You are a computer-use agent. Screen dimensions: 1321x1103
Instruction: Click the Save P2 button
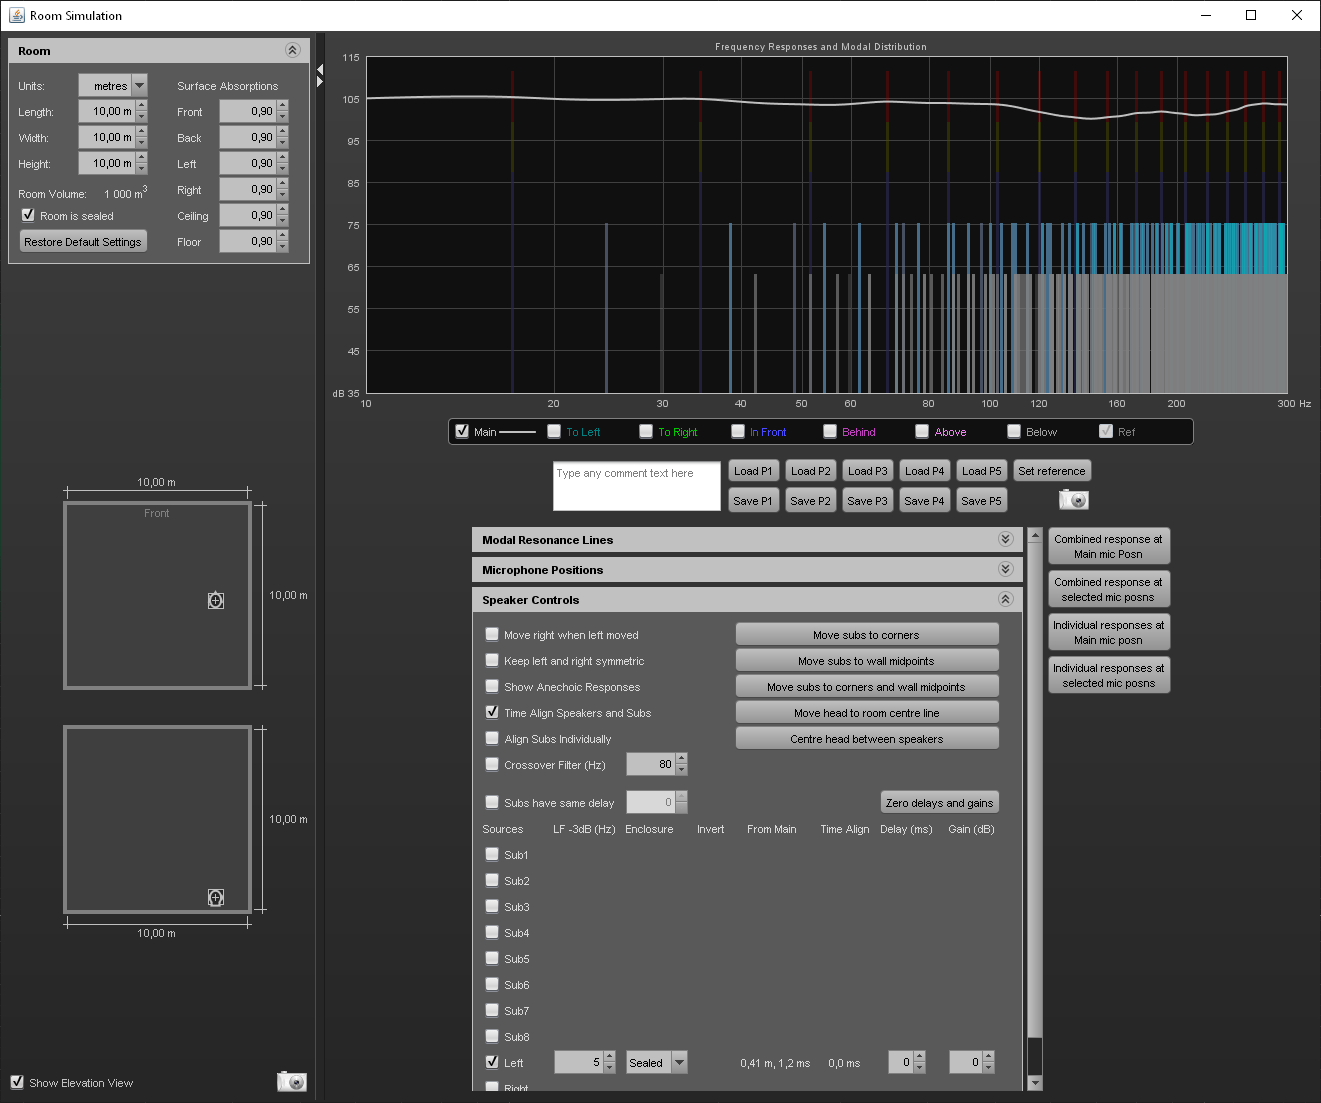tap(810, 501)
